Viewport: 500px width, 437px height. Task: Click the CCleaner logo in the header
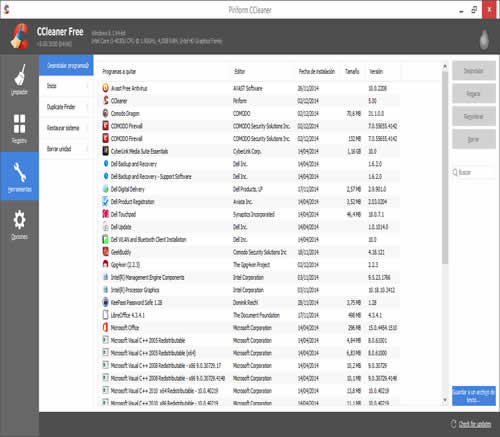[19, 36]
